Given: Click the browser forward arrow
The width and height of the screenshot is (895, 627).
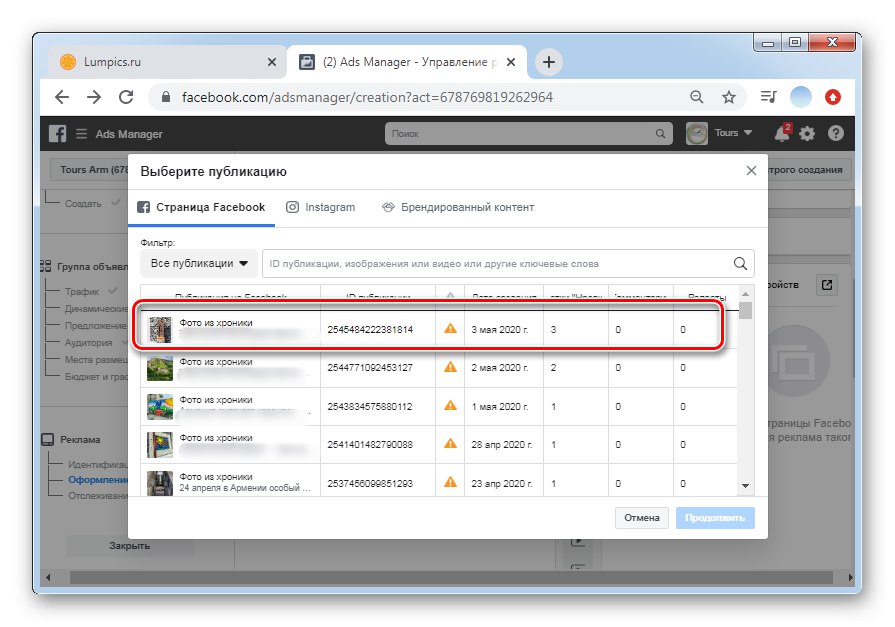Looking at the screenshot, I should click(94, 97).
